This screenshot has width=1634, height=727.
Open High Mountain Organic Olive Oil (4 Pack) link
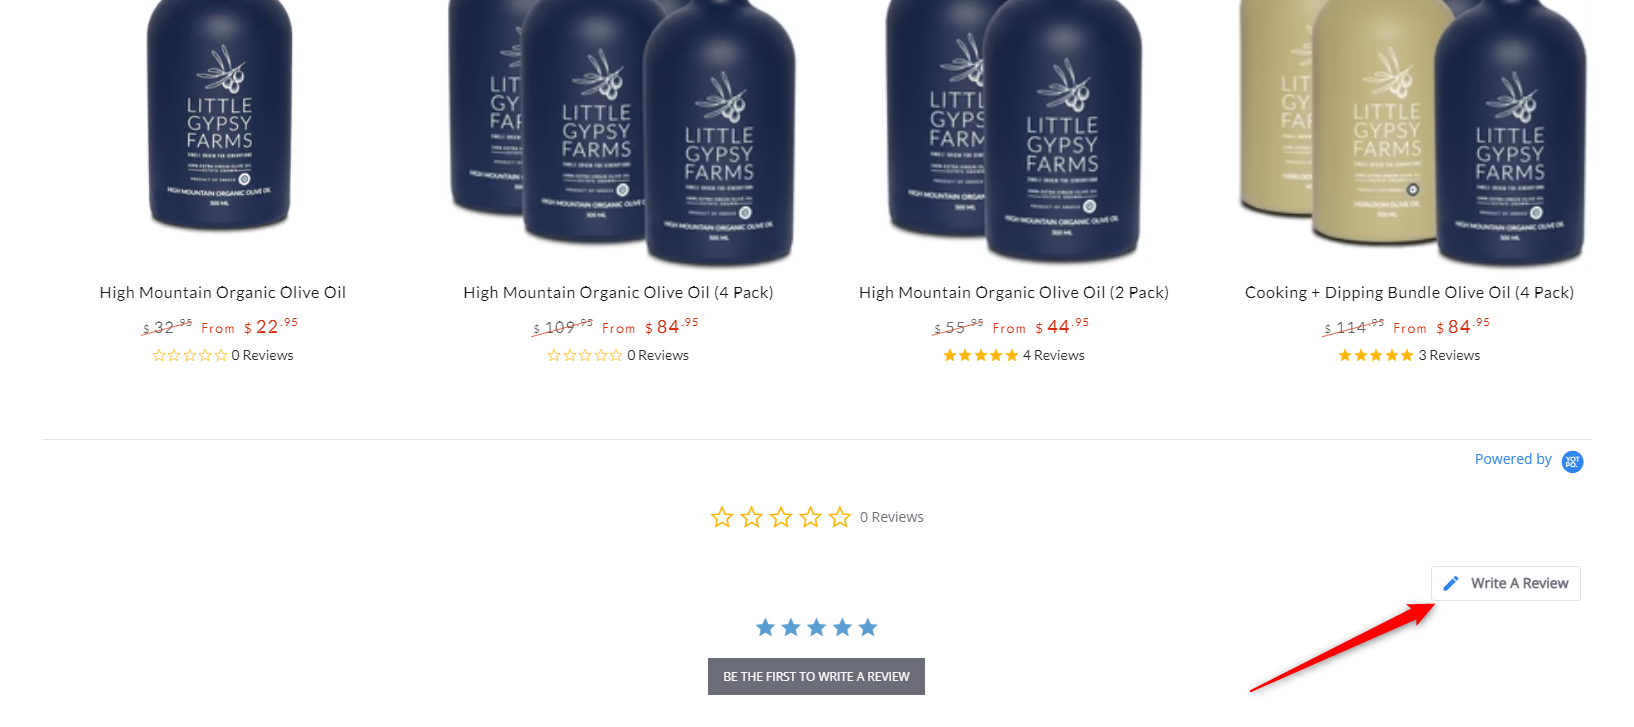pyautogui.click(x=618, y=293)
